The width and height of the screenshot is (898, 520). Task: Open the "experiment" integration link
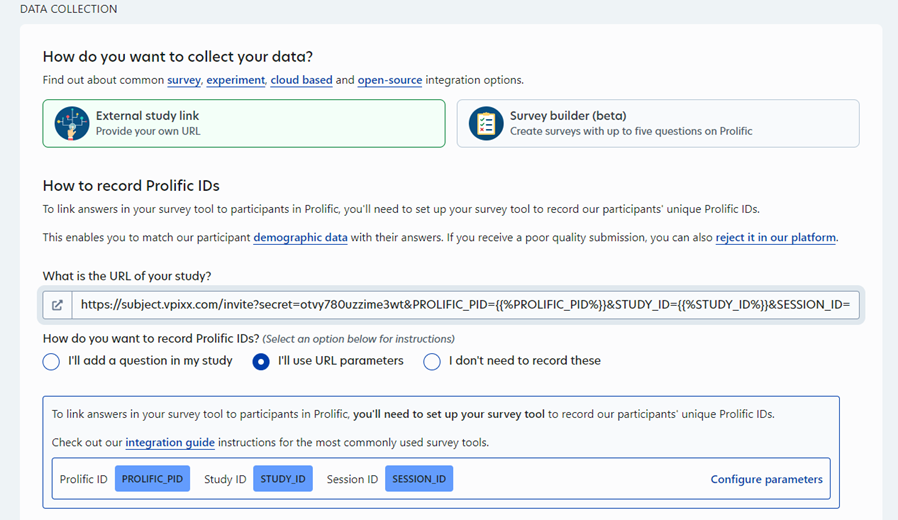236,80
